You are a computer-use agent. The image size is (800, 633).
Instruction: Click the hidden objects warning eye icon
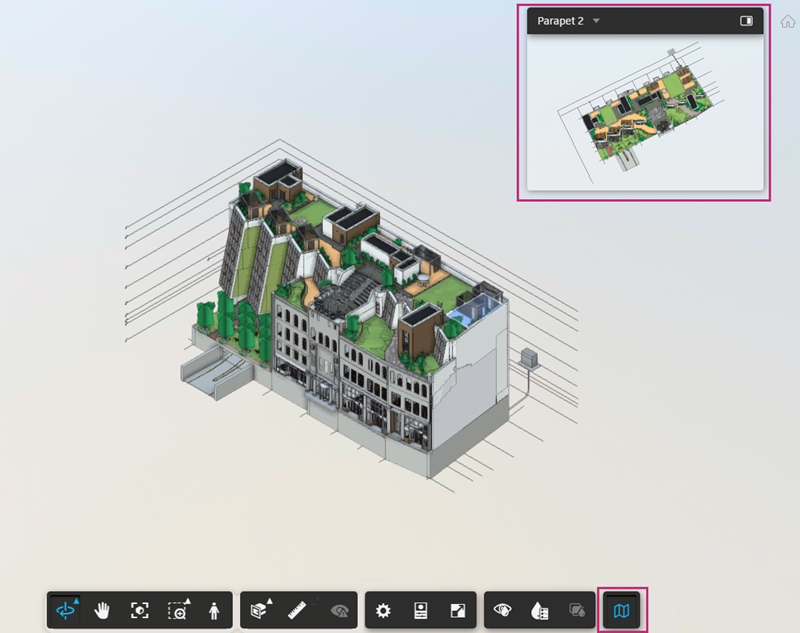click(339, 611)
